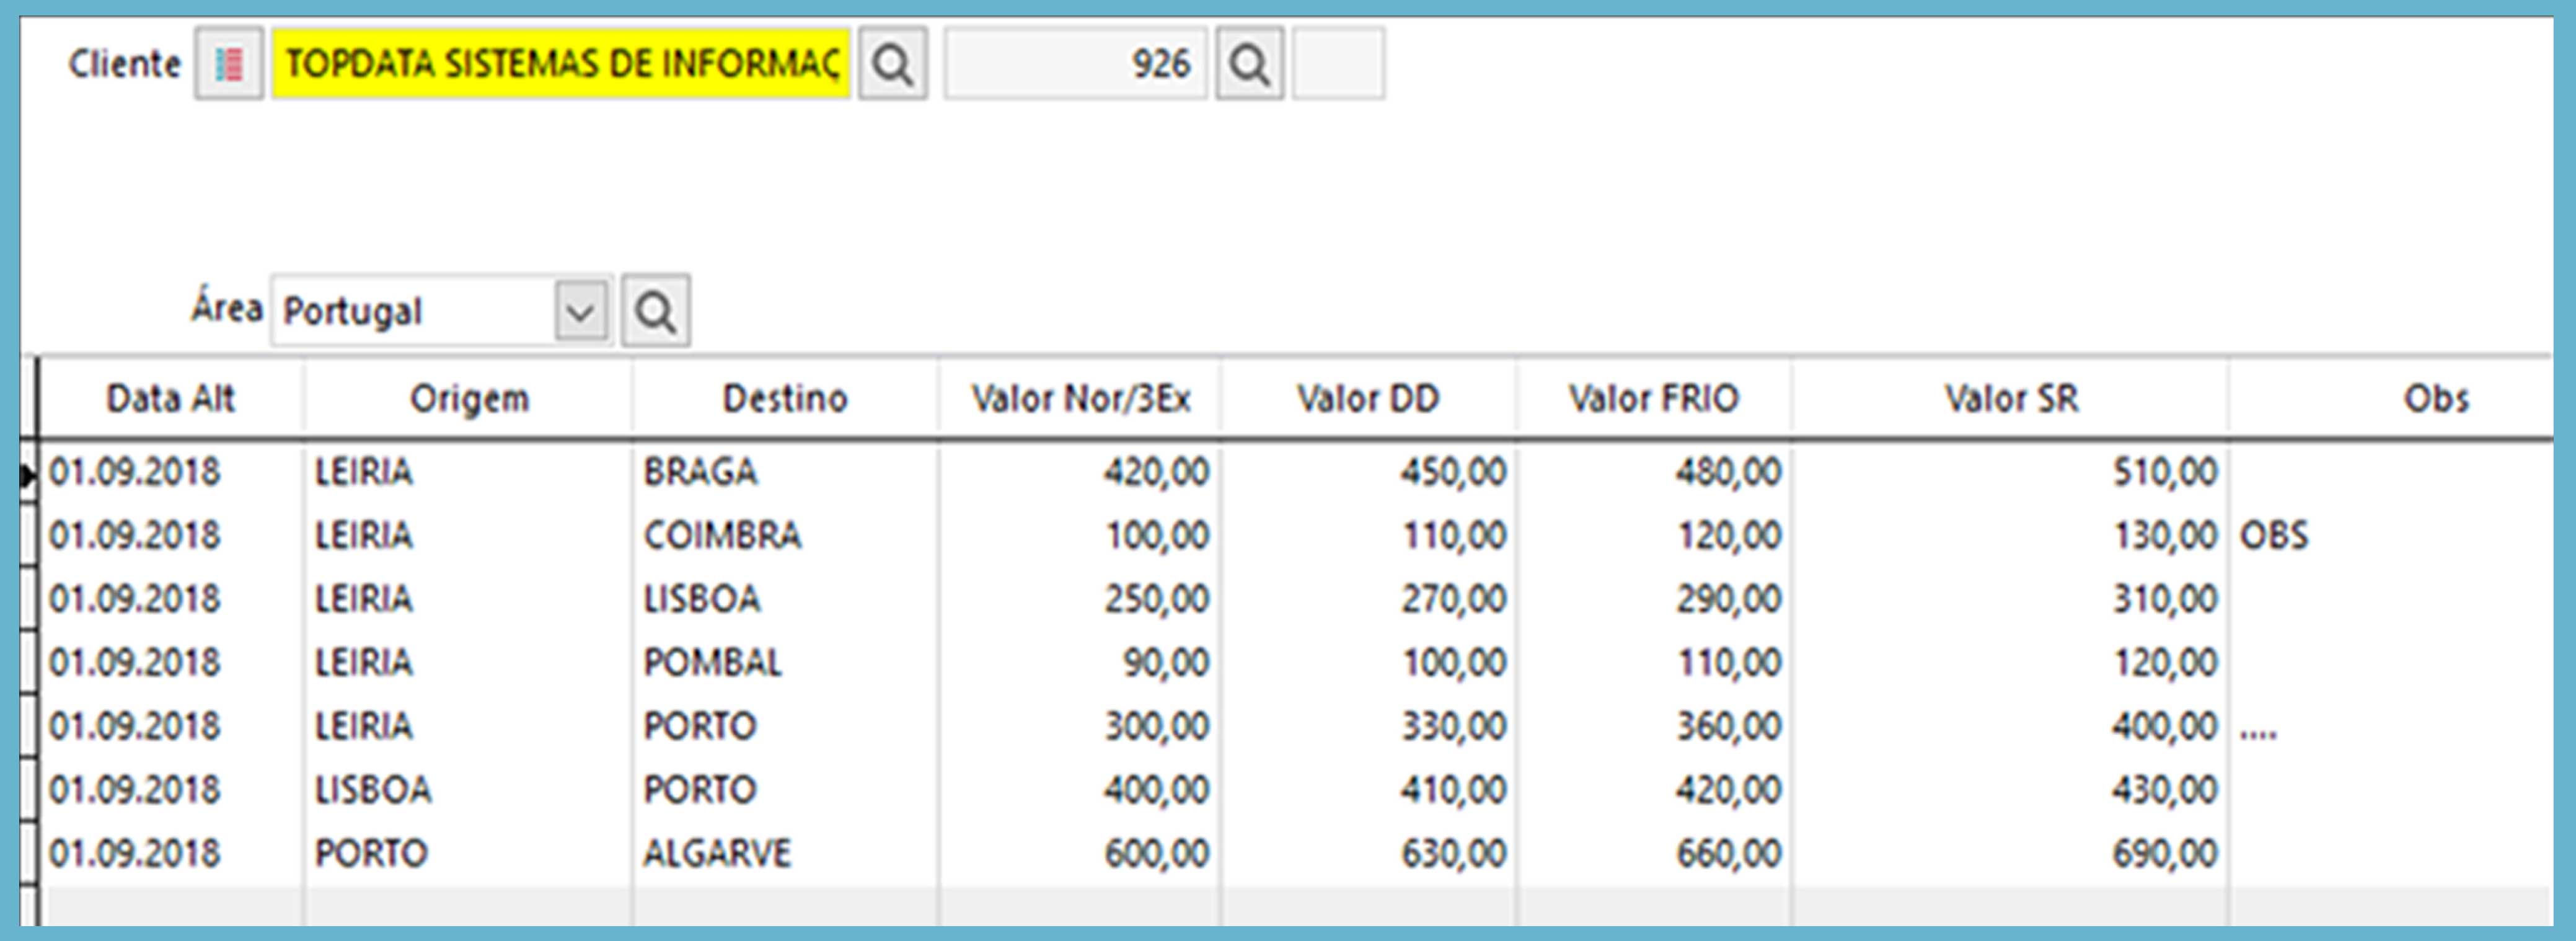
Task: Click the yellow TOPDATA SISTEMAS client field
Action: pyautogui.click(x=561, y=64)
